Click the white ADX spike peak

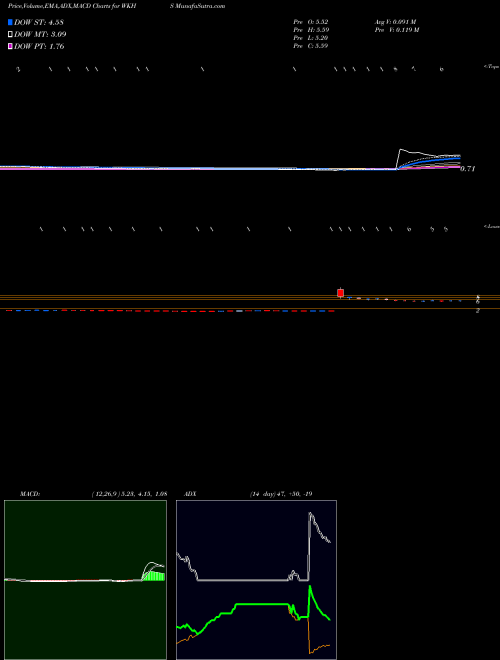(x=310, y=514)
